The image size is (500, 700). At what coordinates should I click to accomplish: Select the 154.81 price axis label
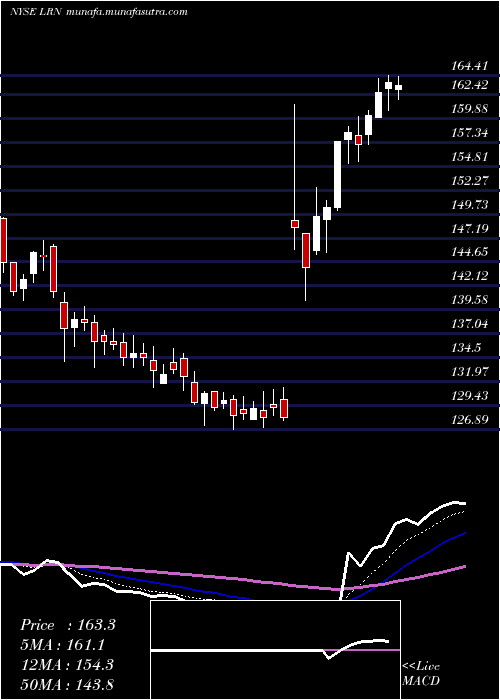coord(470,157)
